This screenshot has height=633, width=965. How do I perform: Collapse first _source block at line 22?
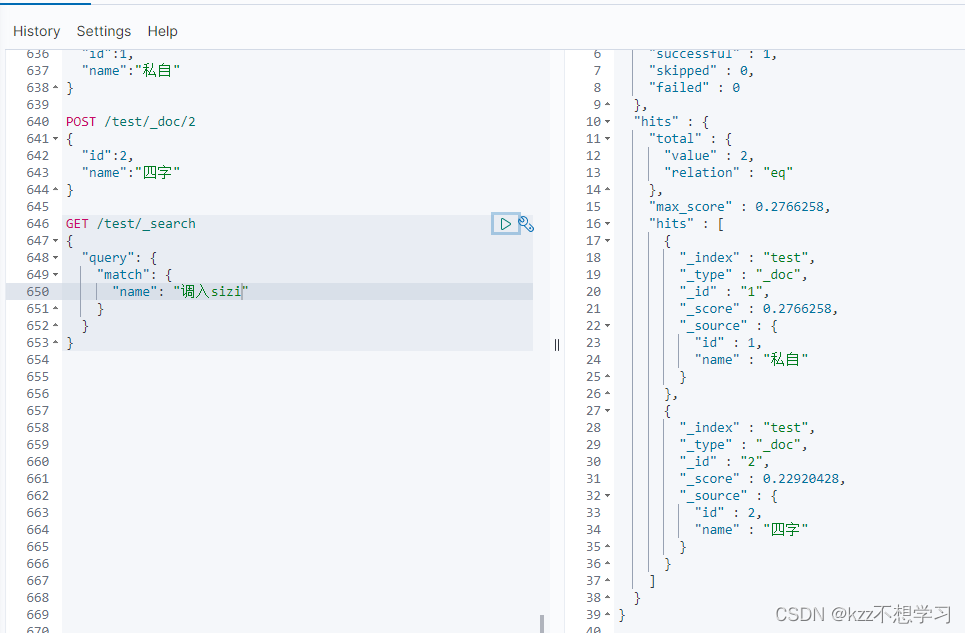(x=607, y=326)
